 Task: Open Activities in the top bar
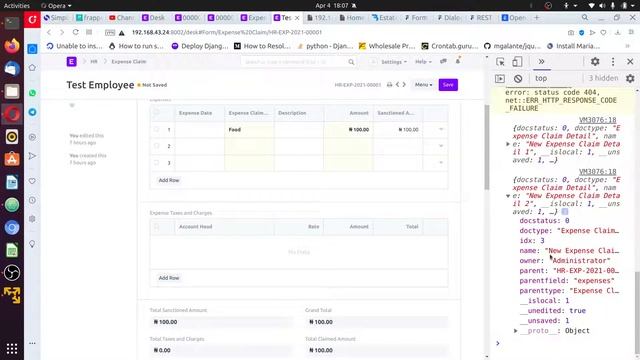(17, 6)
